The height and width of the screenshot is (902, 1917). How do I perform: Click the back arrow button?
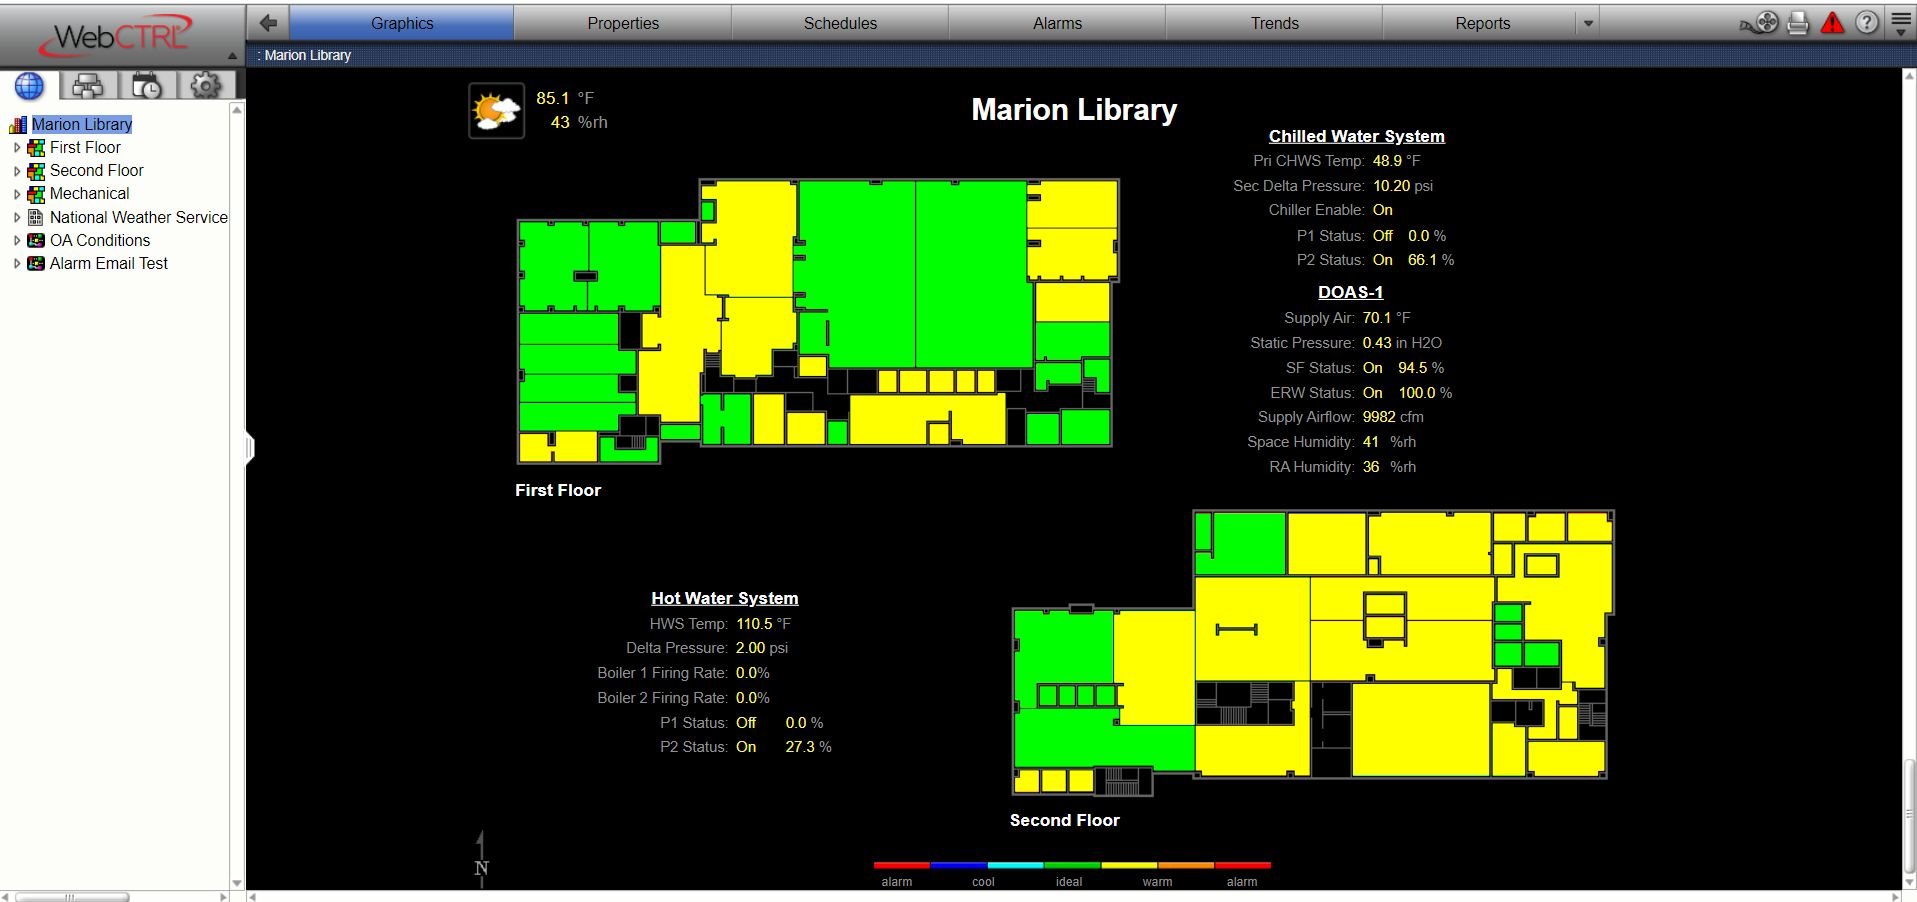point(267,23)
